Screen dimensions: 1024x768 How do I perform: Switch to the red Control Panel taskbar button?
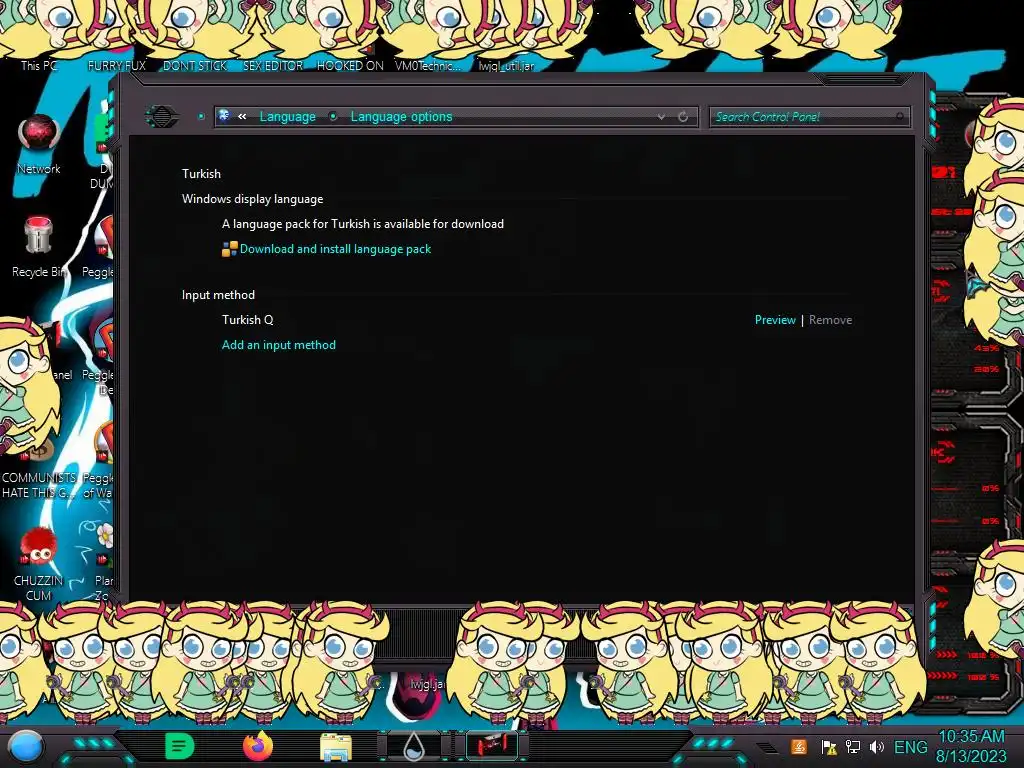point(492,746)
